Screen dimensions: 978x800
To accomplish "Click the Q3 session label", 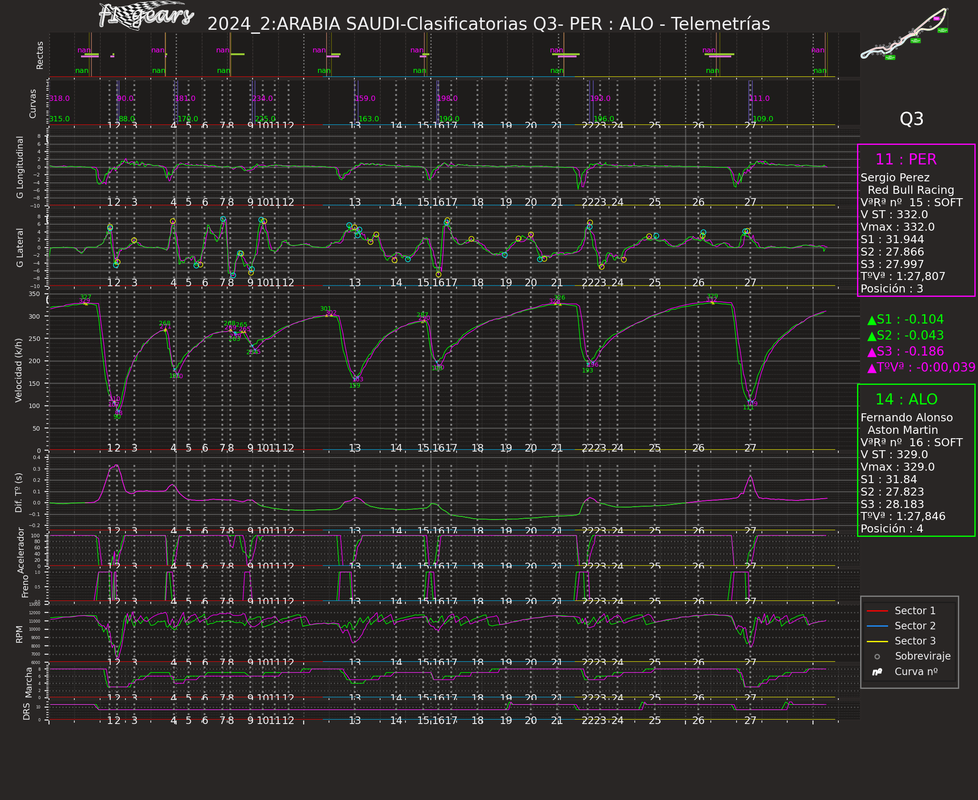I will (911, 119).
